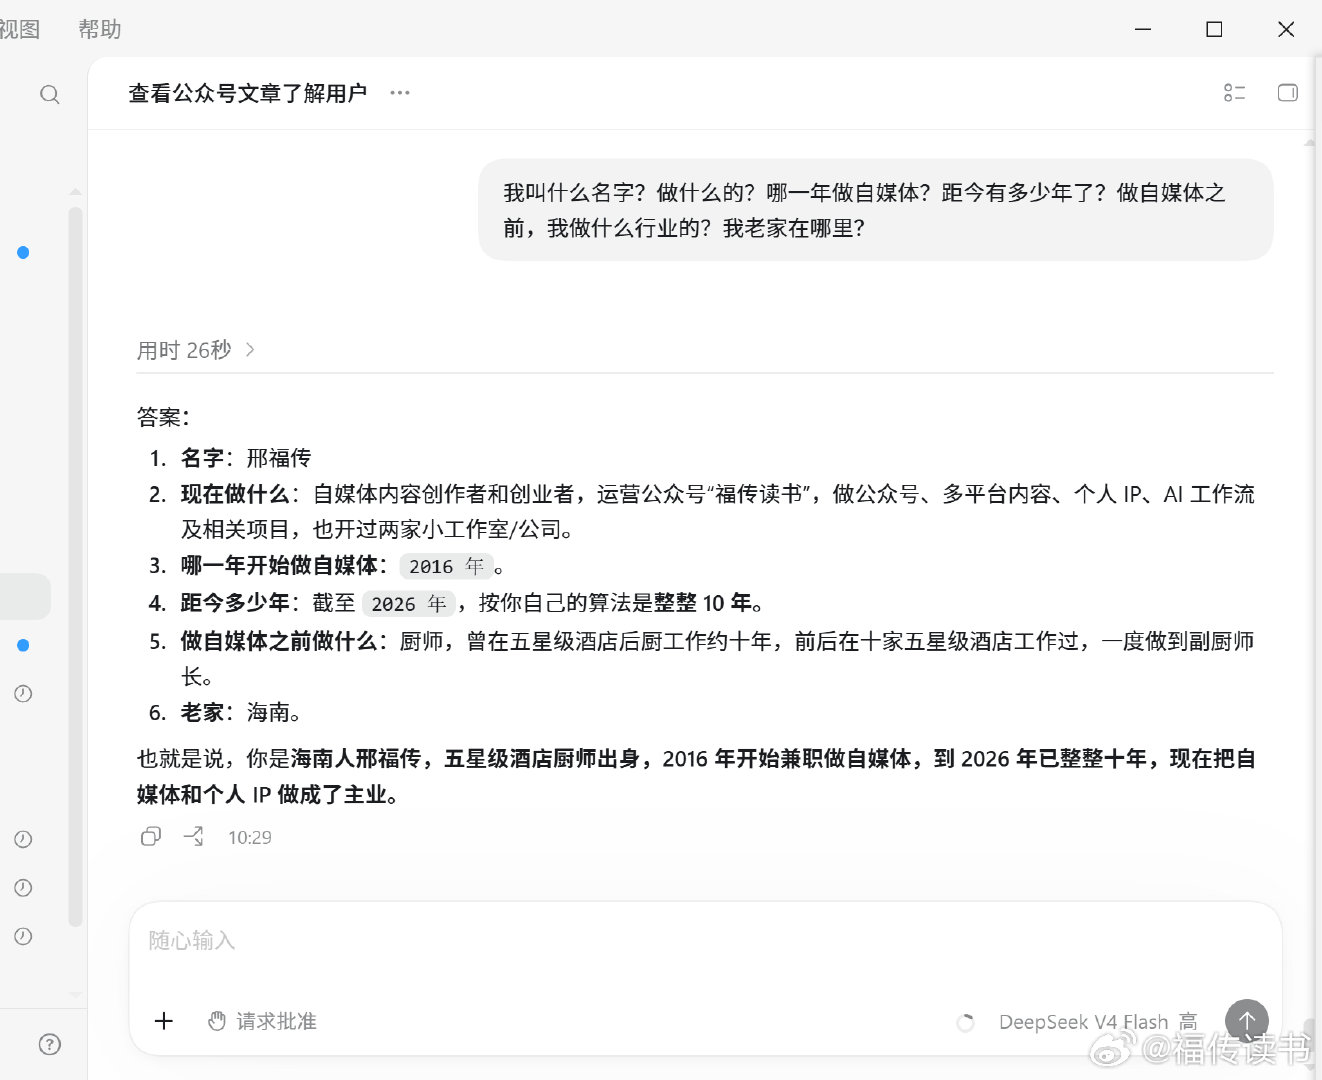The width and height of the screenshot is (1322, 1080).
Task: Focus the 随心输入 message input box
Action: pos(705,941)
